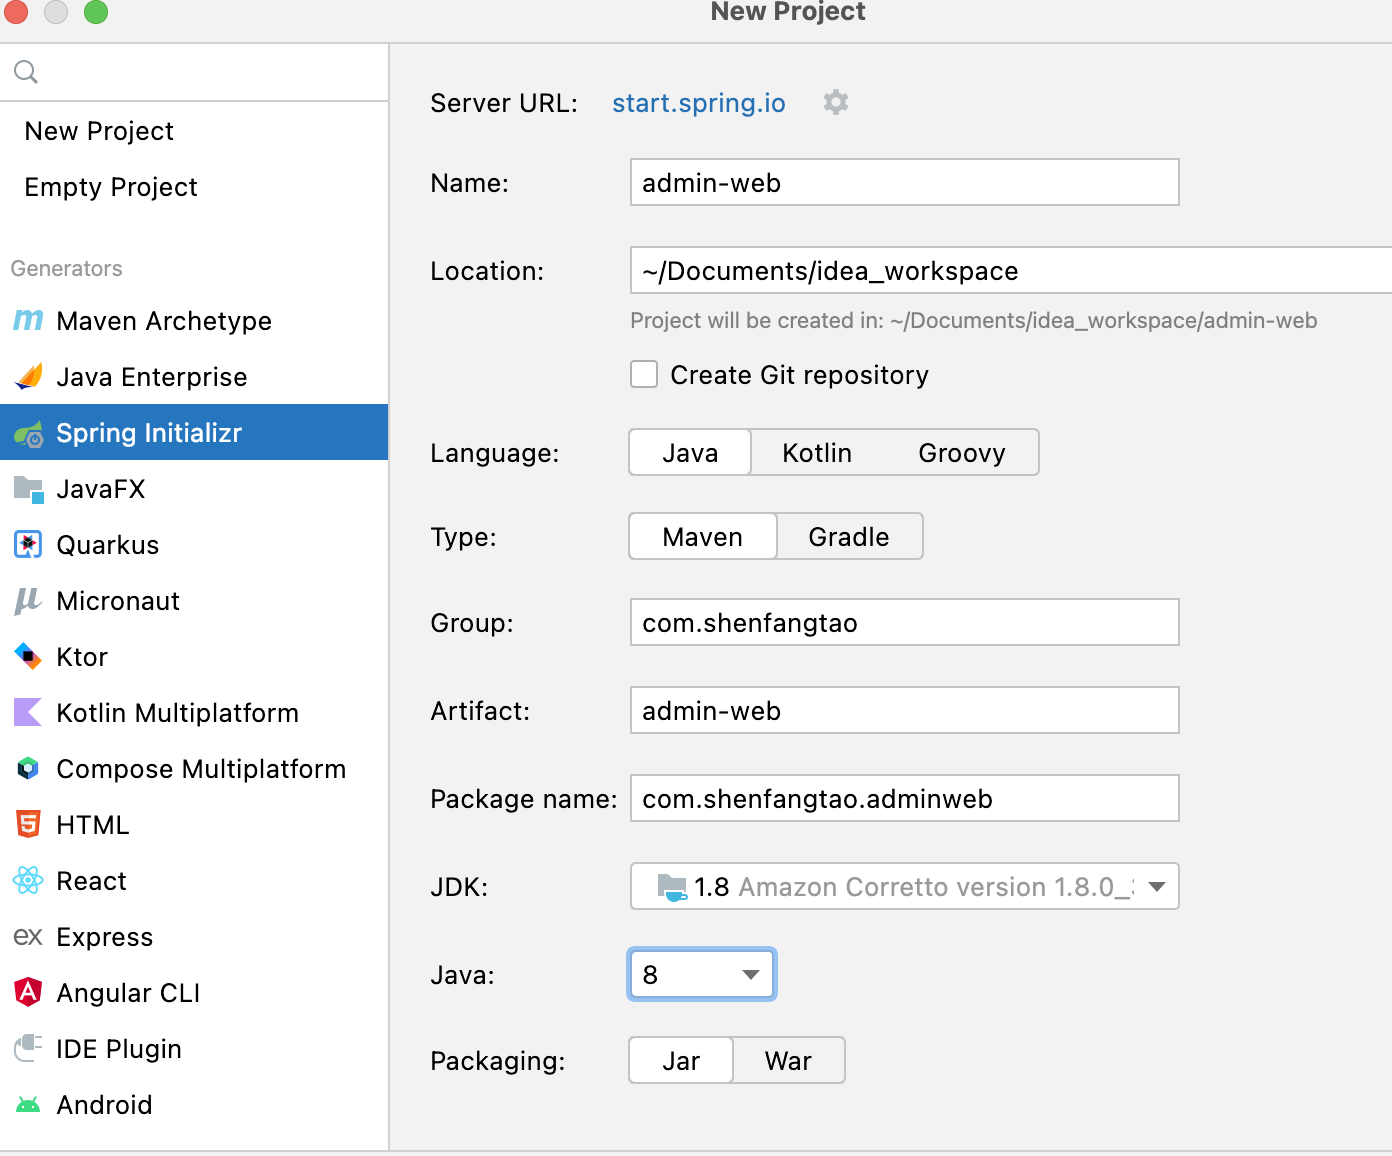1392x1156 pixels.
Task: Choose Gradle project type
Action: 849,537
